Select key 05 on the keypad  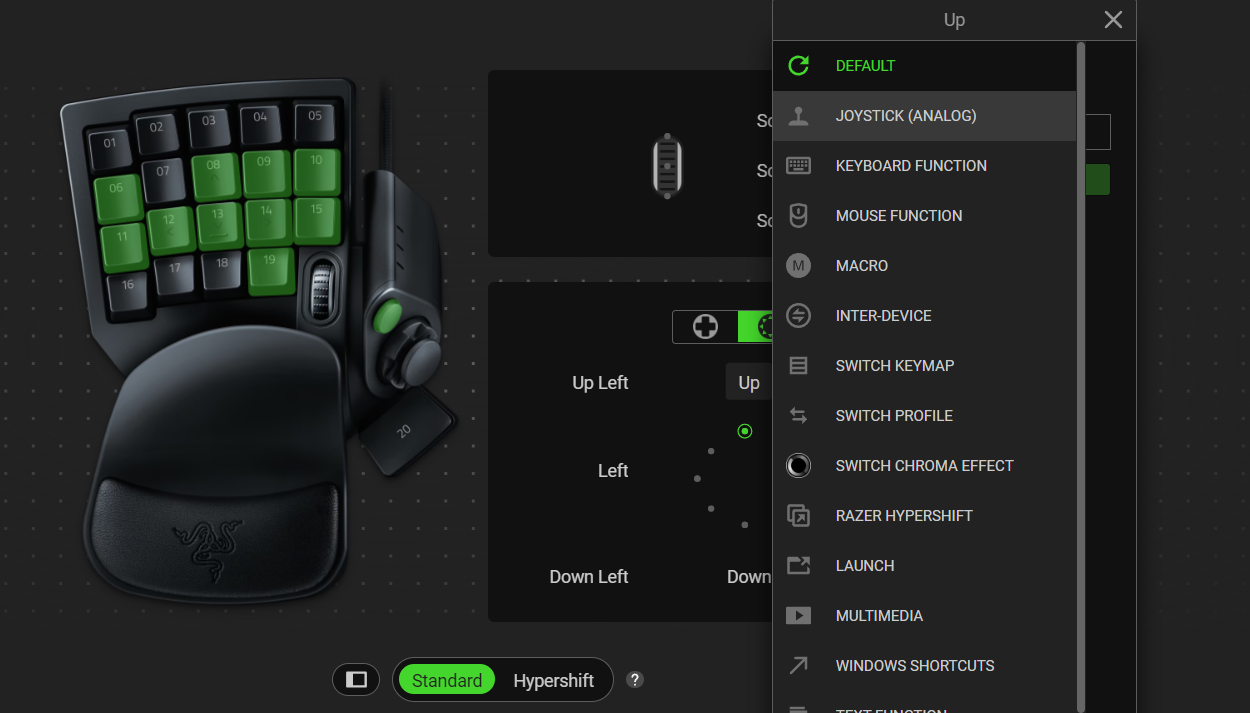pos(316,123)
